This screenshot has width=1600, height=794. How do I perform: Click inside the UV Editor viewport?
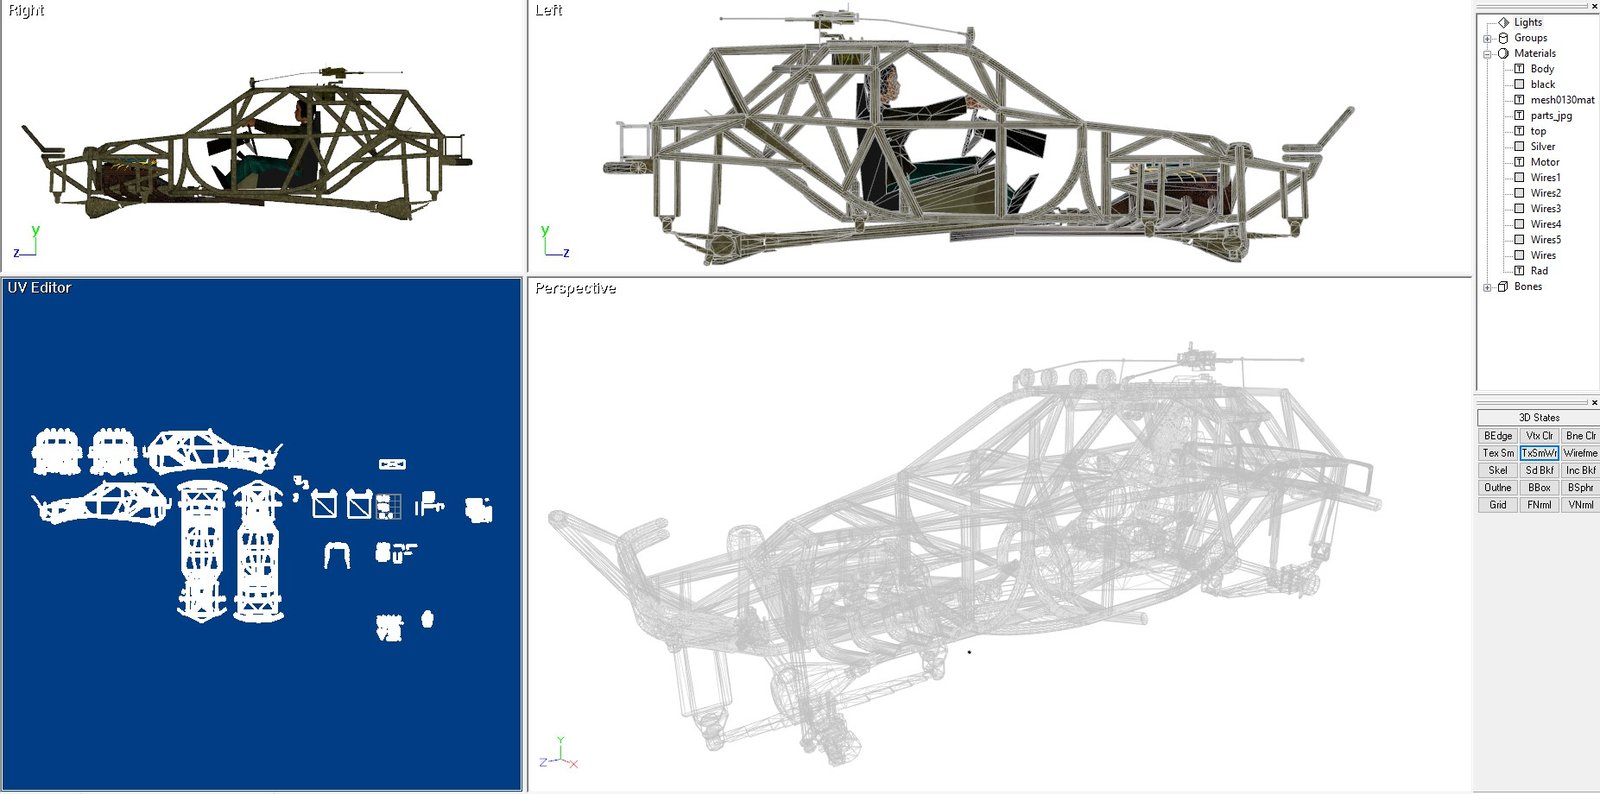click(x=262, y=534)
